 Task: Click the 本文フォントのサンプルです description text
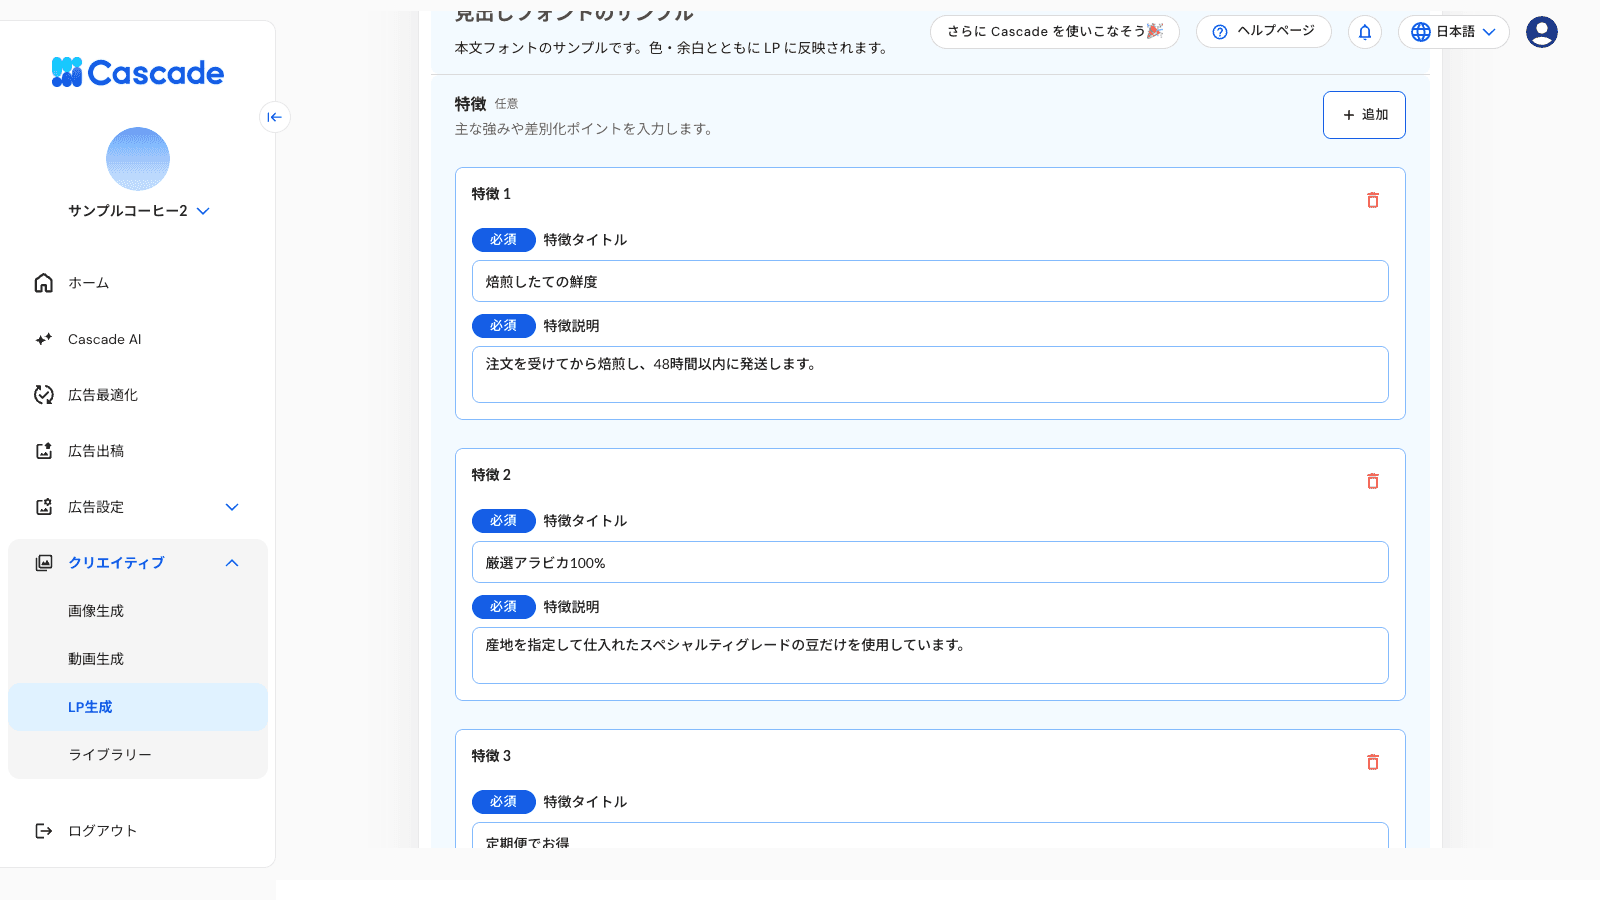672,48
